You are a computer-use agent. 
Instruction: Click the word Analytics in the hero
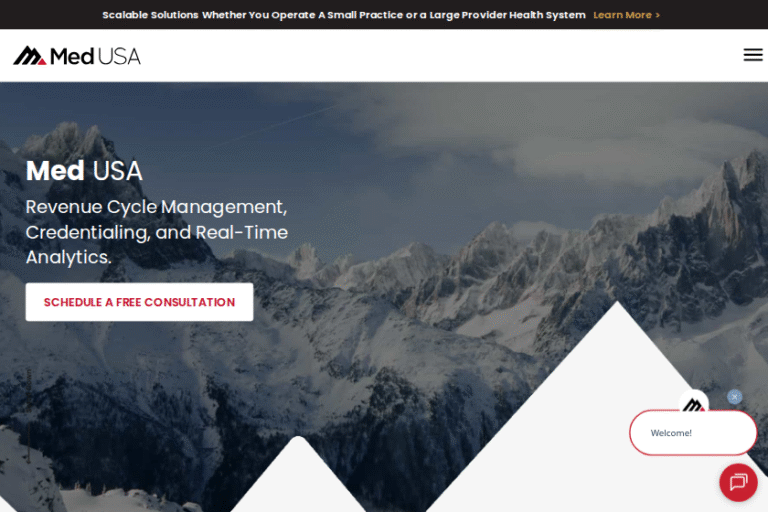68,257
